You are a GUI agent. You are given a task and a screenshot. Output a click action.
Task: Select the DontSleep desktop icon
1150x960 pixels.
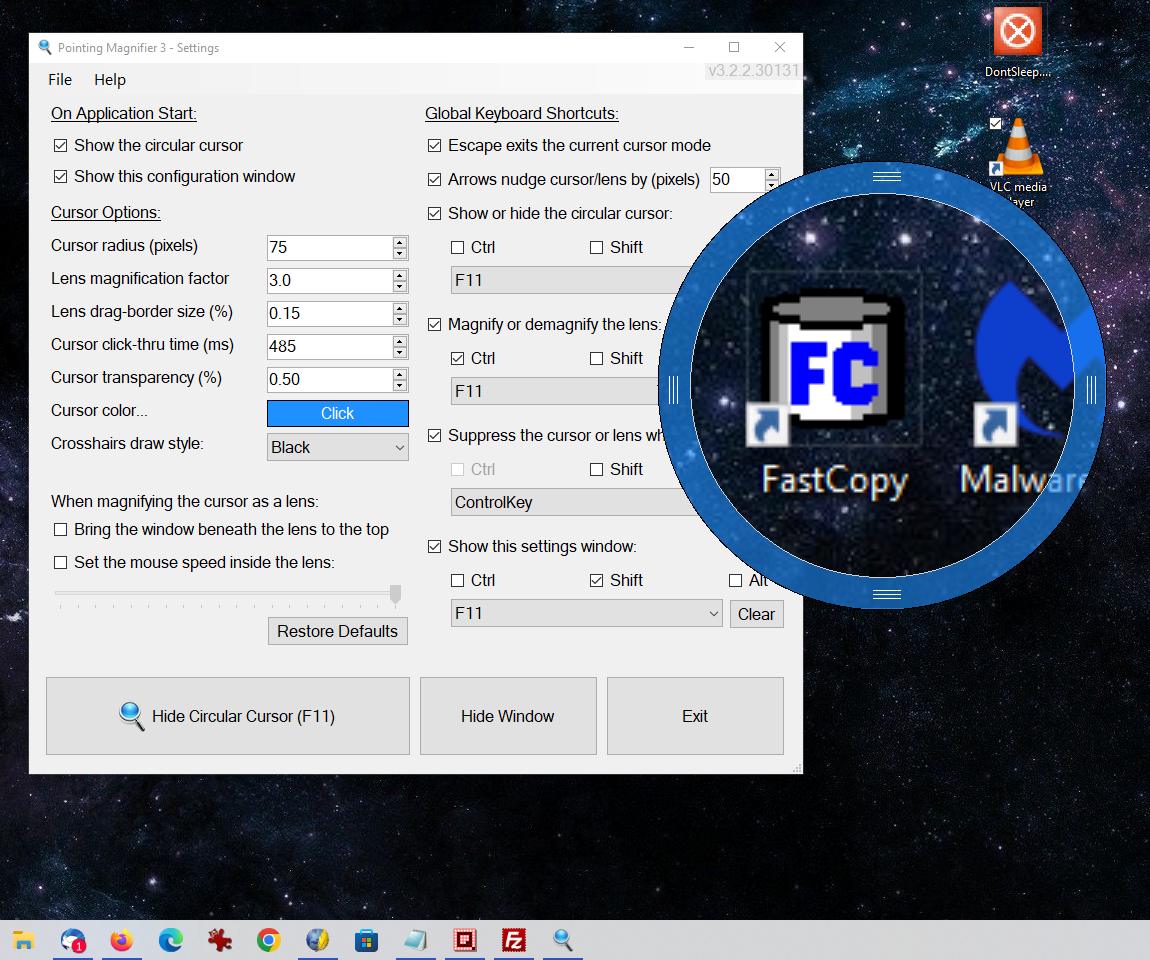click(1018, 43)
